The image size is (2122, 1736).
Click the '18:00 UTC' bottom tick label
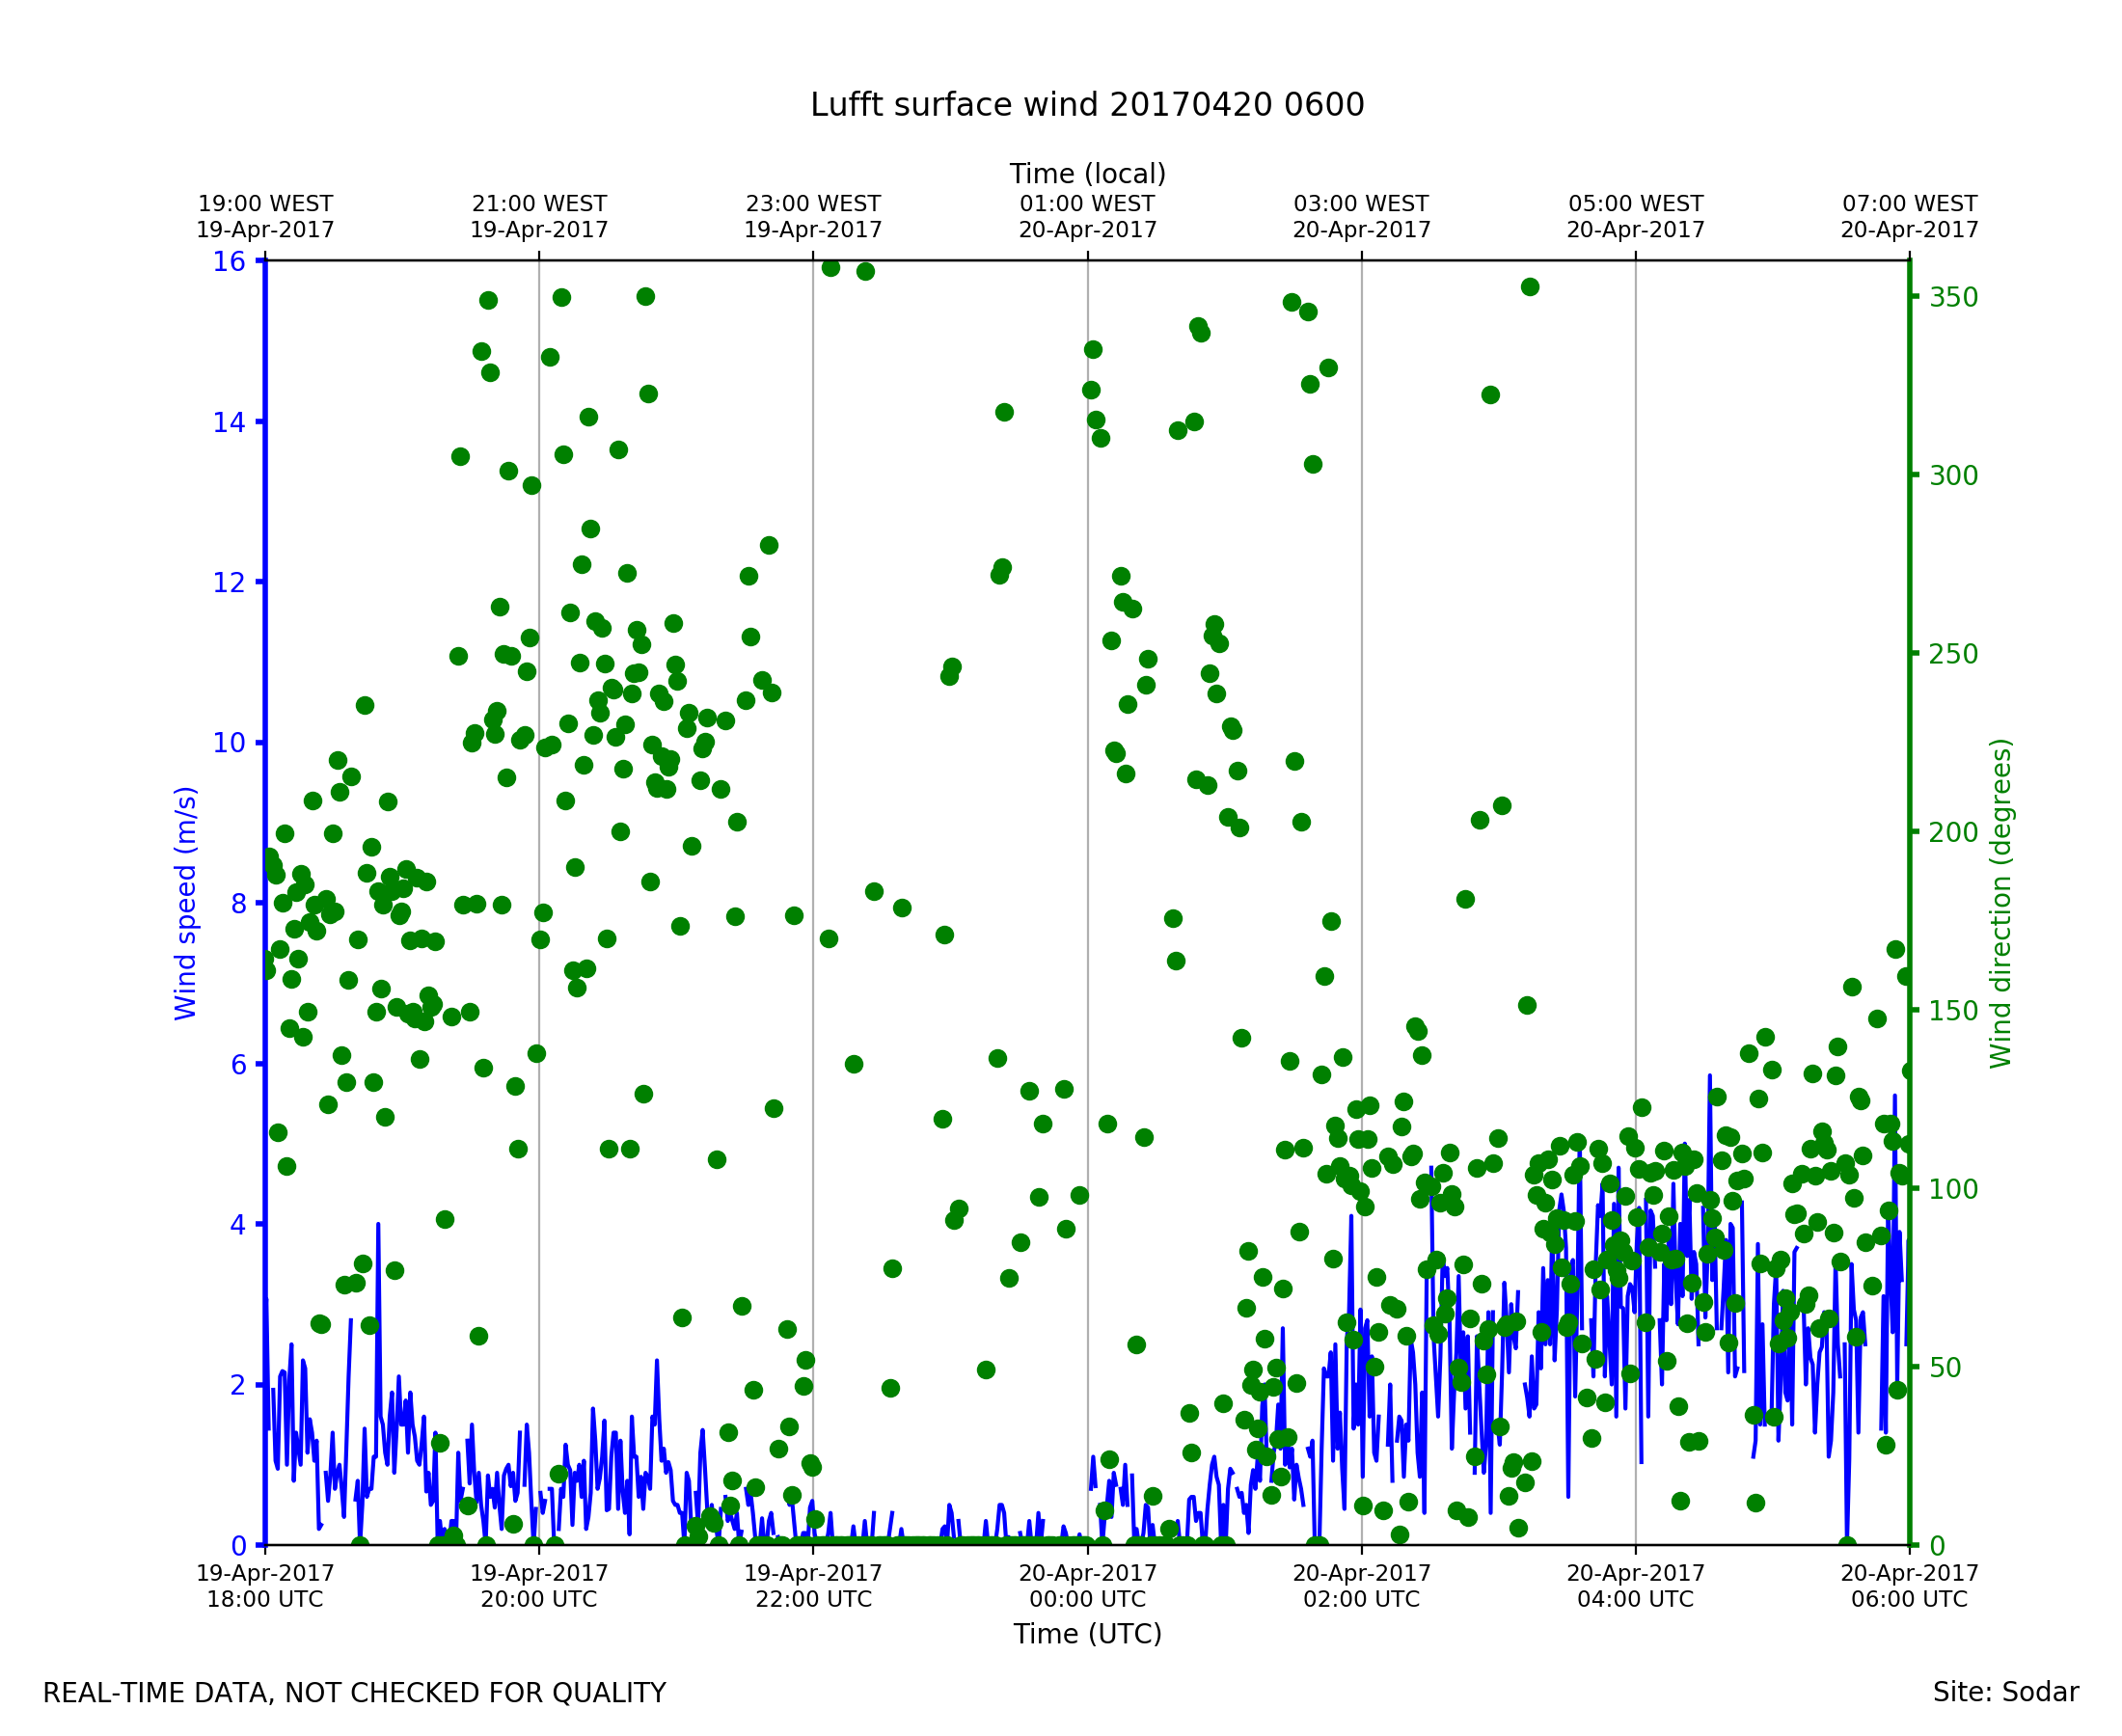tap(265, 1599)
